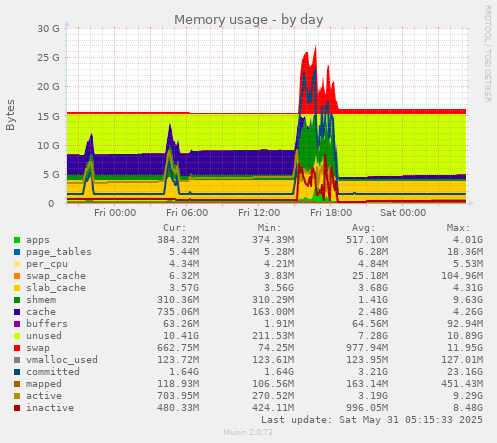Click the 'Fri 12:00' x-axis label
This screenshot has height=443, width=497.
(x=259, y=213)
